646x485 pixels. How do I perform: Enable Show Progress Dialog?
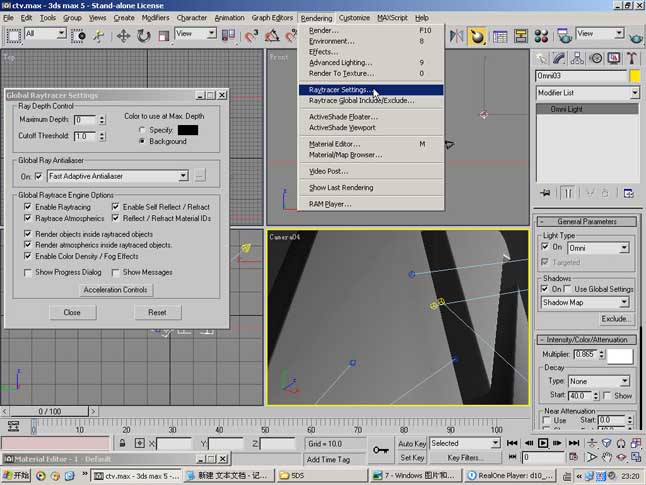click(28, 272)
